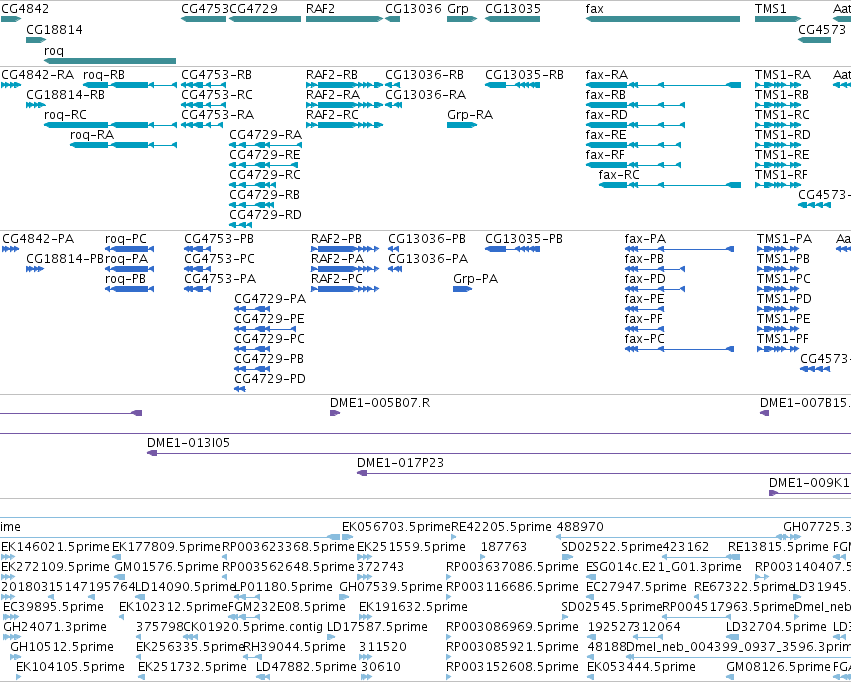
Task: Click the teal roq gene bar
Action: coord(110,61)
